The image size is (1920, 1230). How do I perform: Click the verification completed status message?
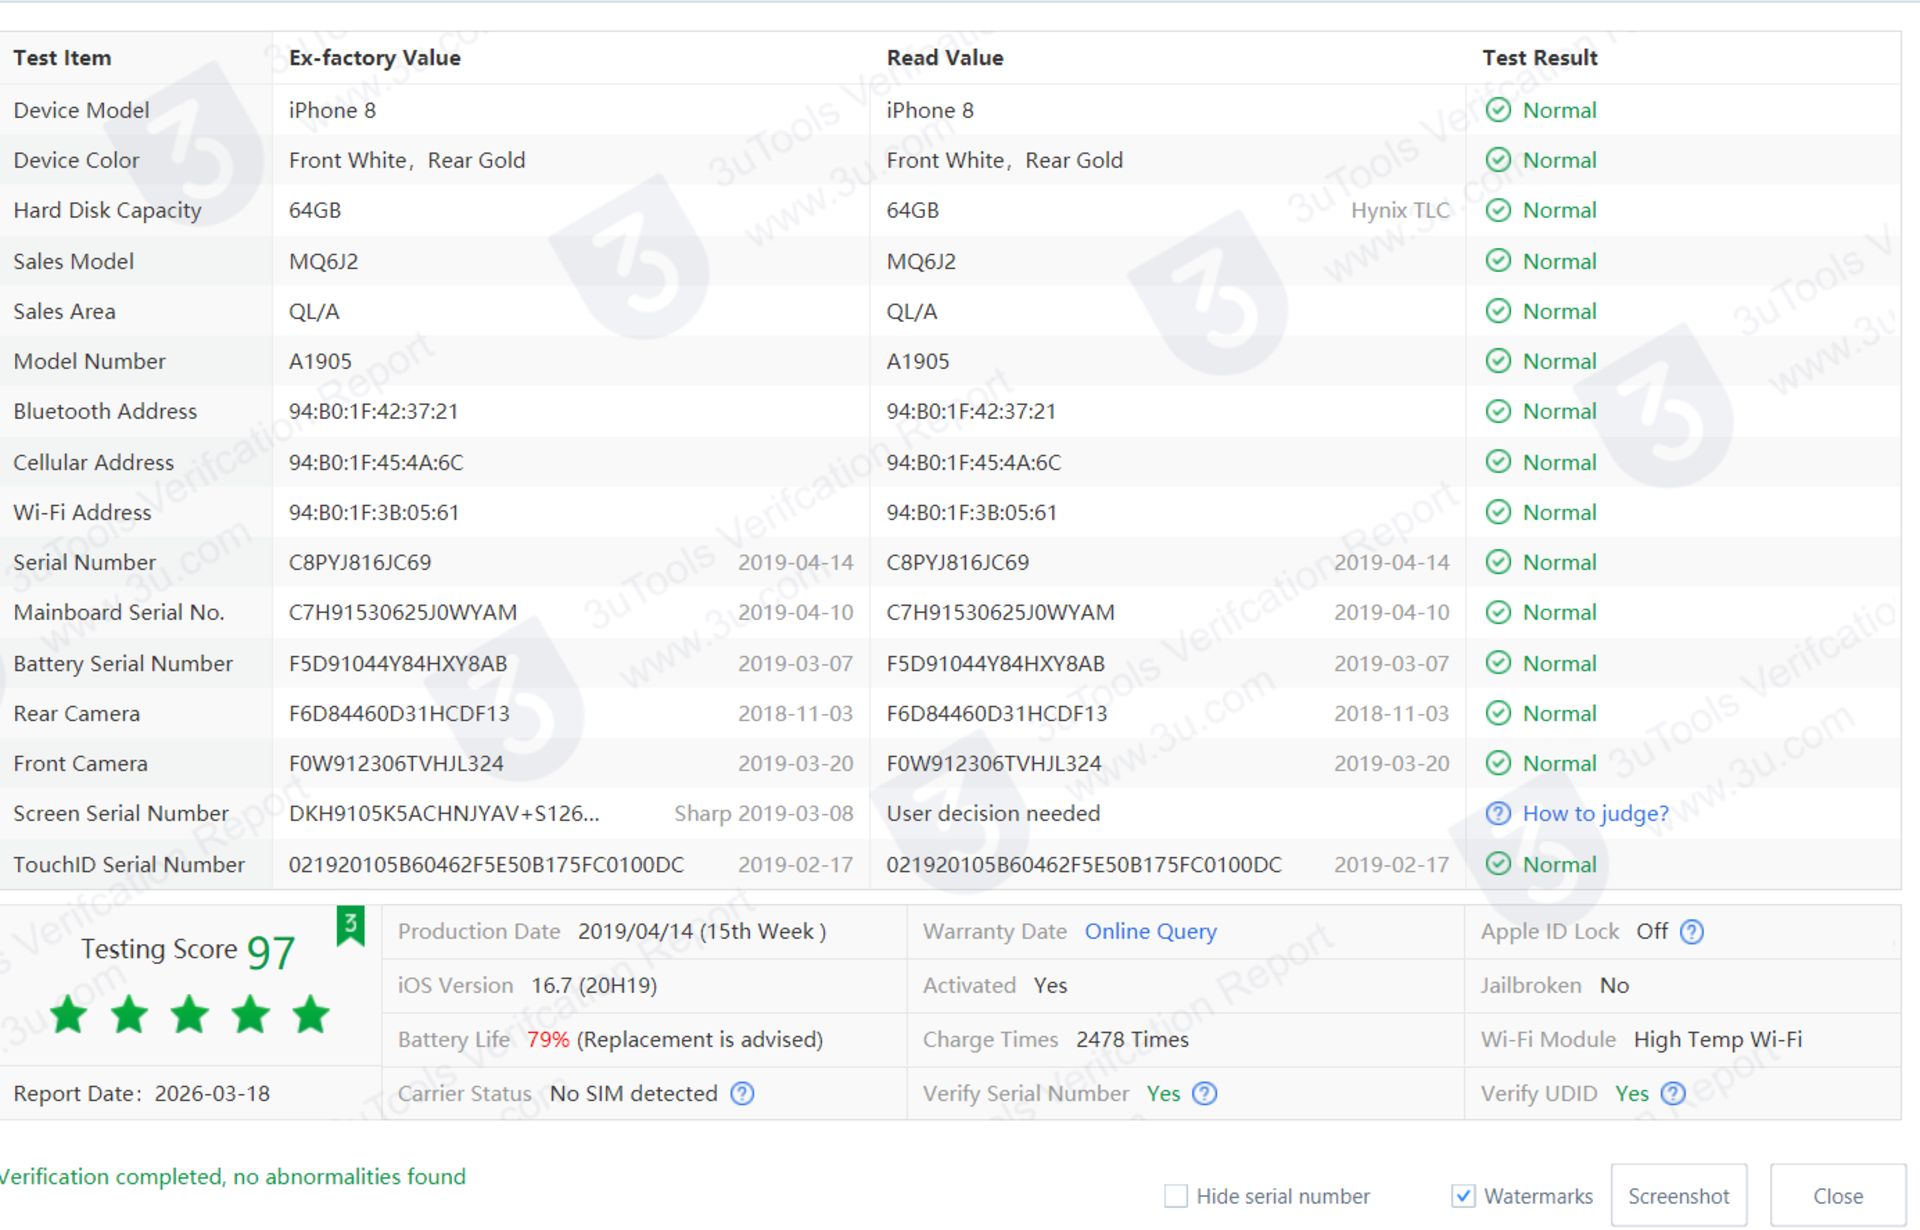tap(233, 1177)
